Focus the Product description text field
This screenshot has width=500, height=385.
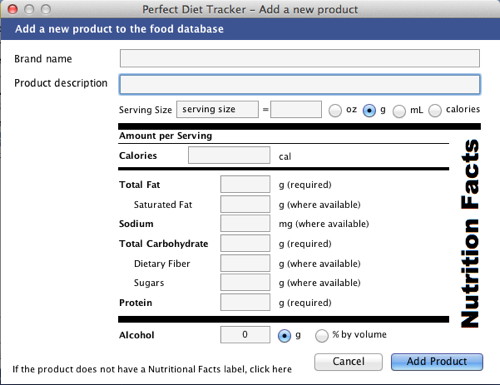click(x=300, y=84)
